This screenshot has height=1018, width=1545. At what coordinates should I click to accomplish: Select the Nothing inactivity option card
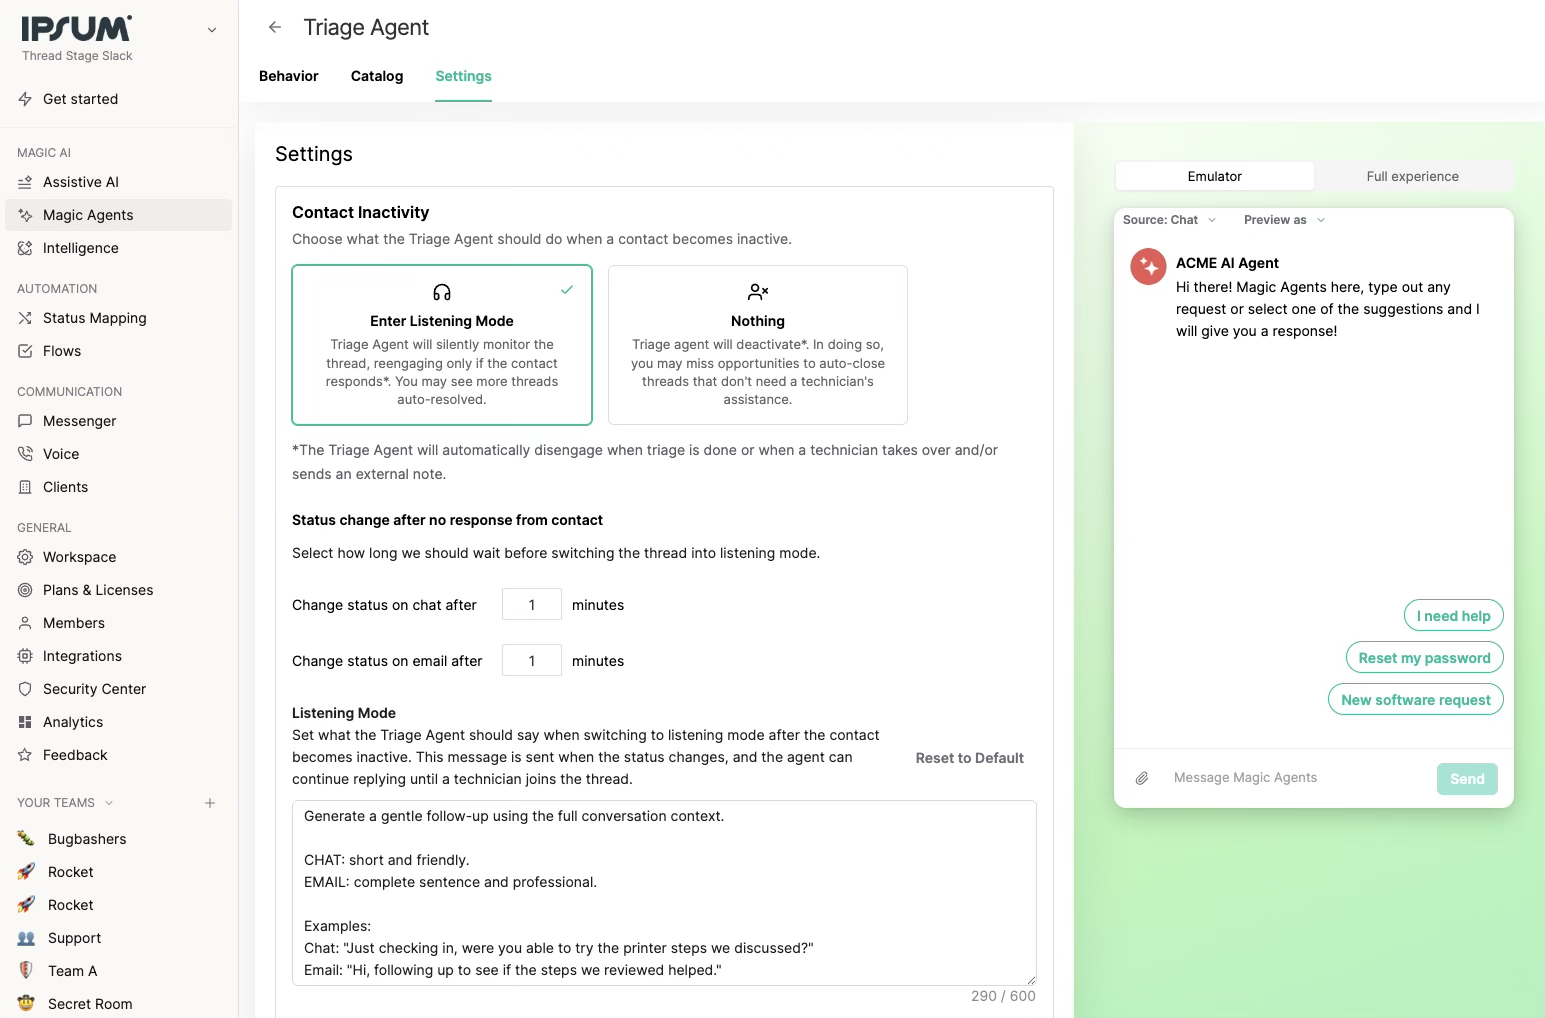(758, 345)
